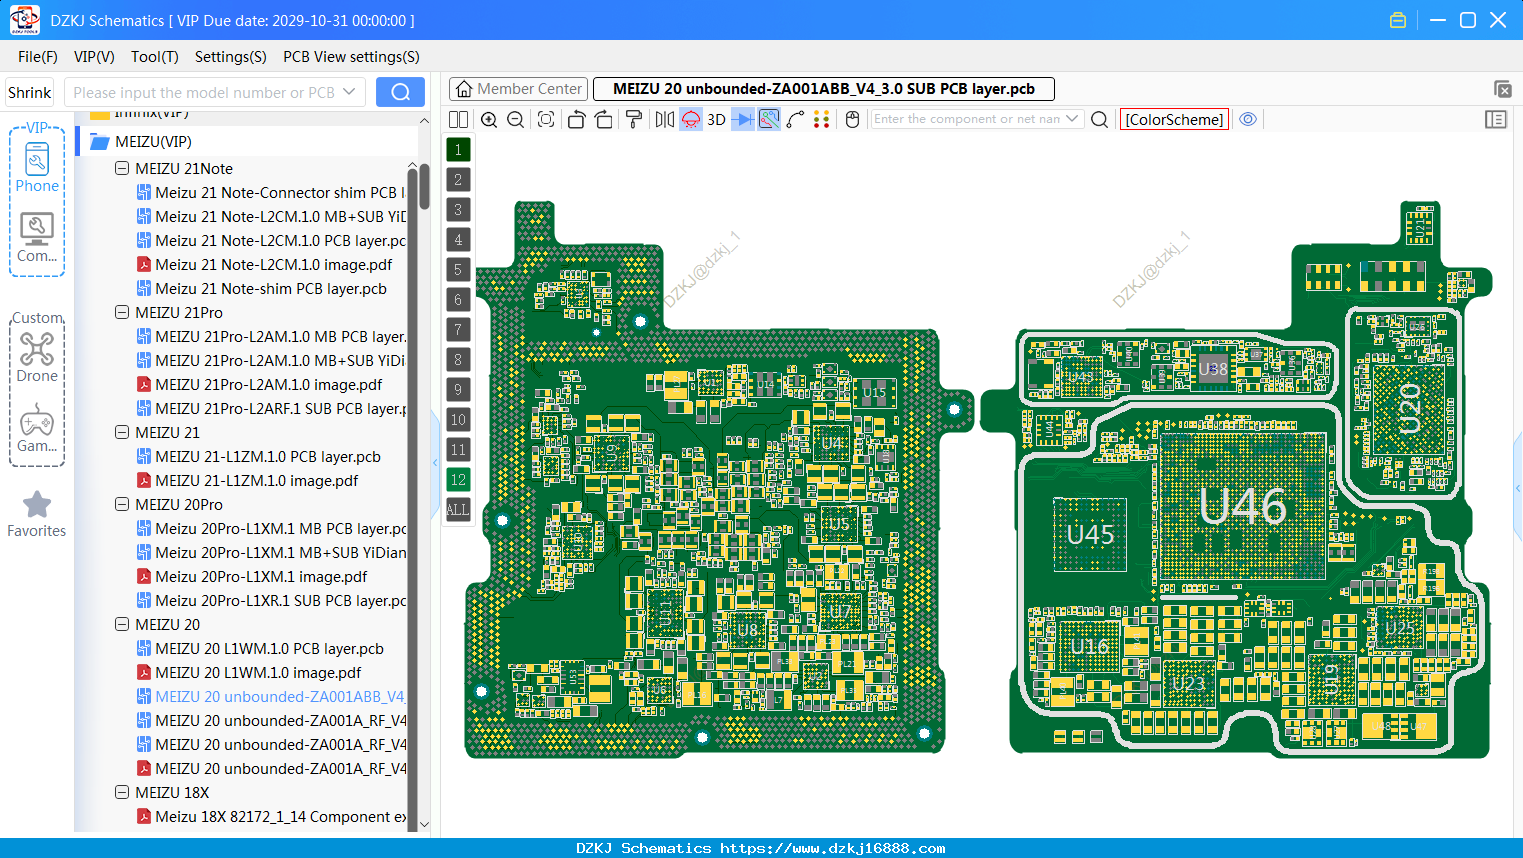1523x858 pixels.
Task: Collapse the MEIZU 21Pro tree node
Action: pos(122,313)
